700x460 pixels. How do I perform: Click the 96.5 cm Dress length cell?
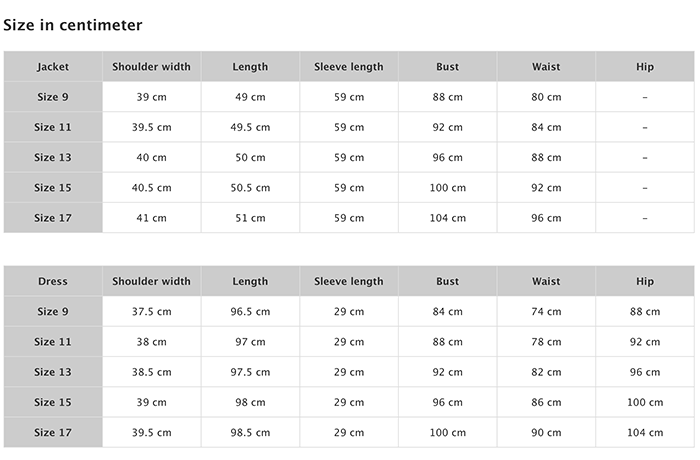(x=250, y=312)
